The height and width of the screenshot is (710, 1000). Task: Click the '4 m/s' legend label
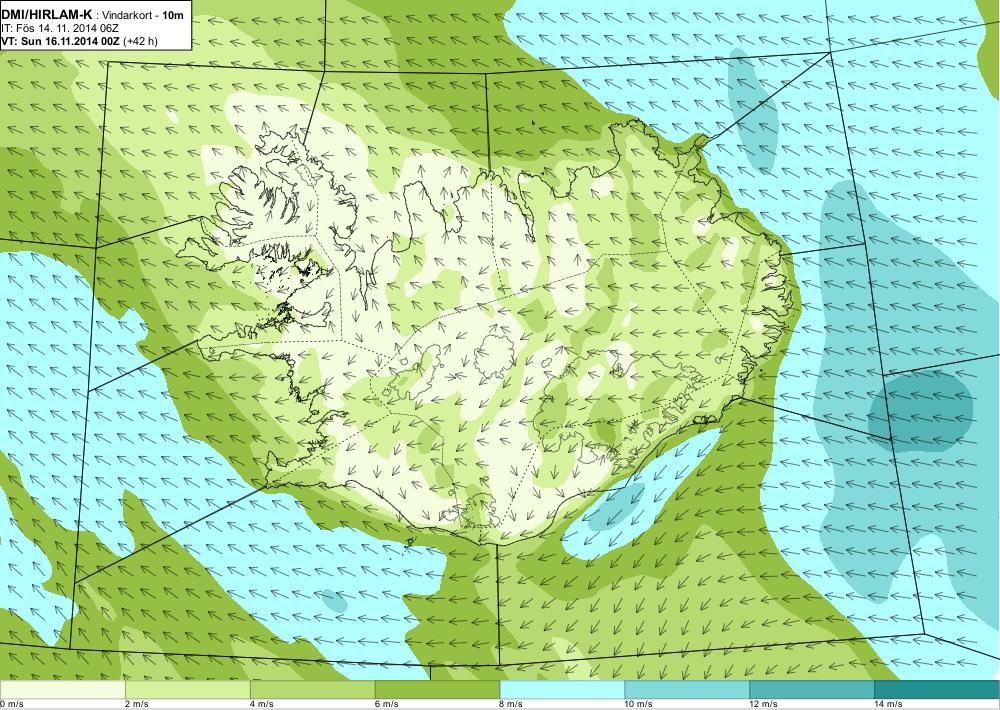(x=262, y=704)
